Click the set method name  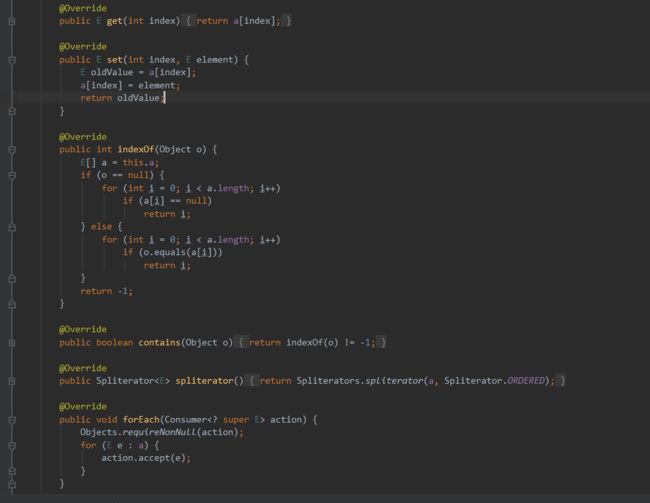114,60
